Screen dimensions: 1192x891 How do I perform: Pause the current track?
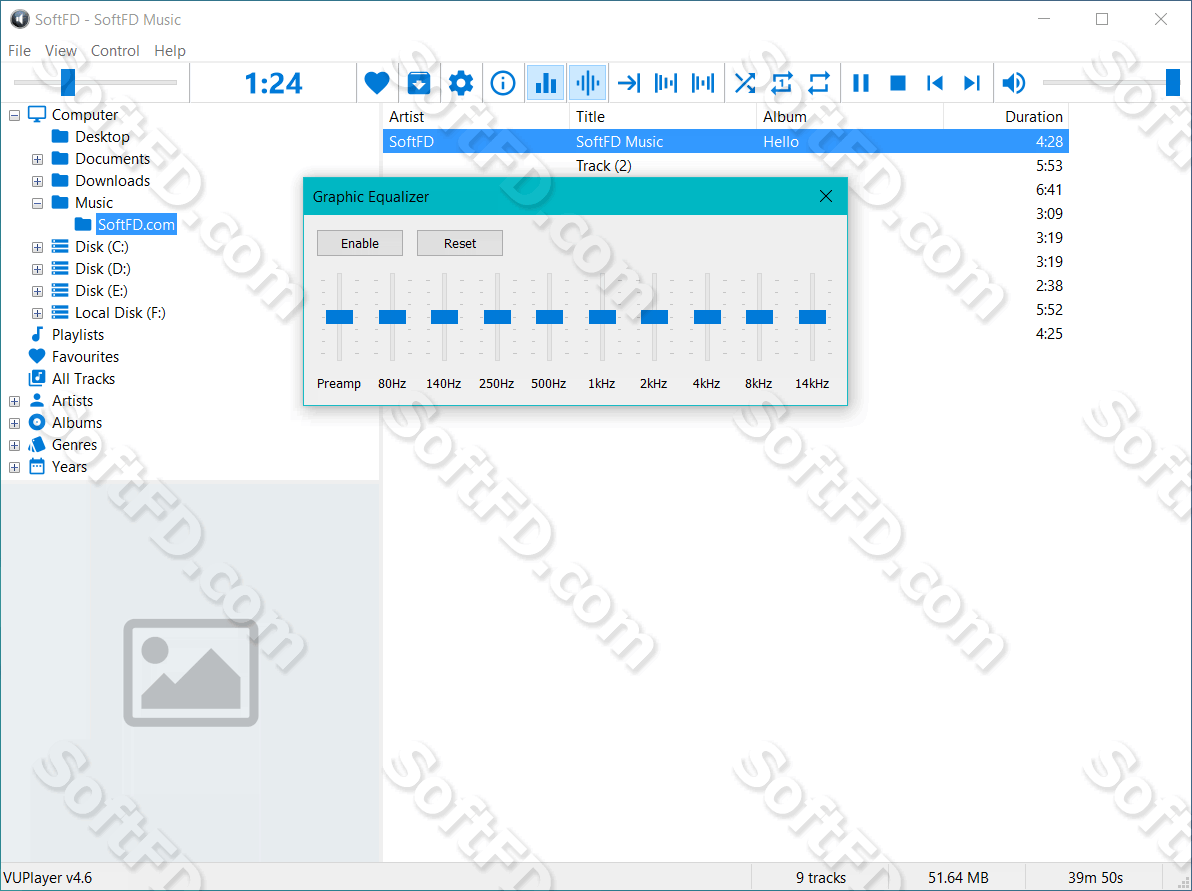point(861,82)
